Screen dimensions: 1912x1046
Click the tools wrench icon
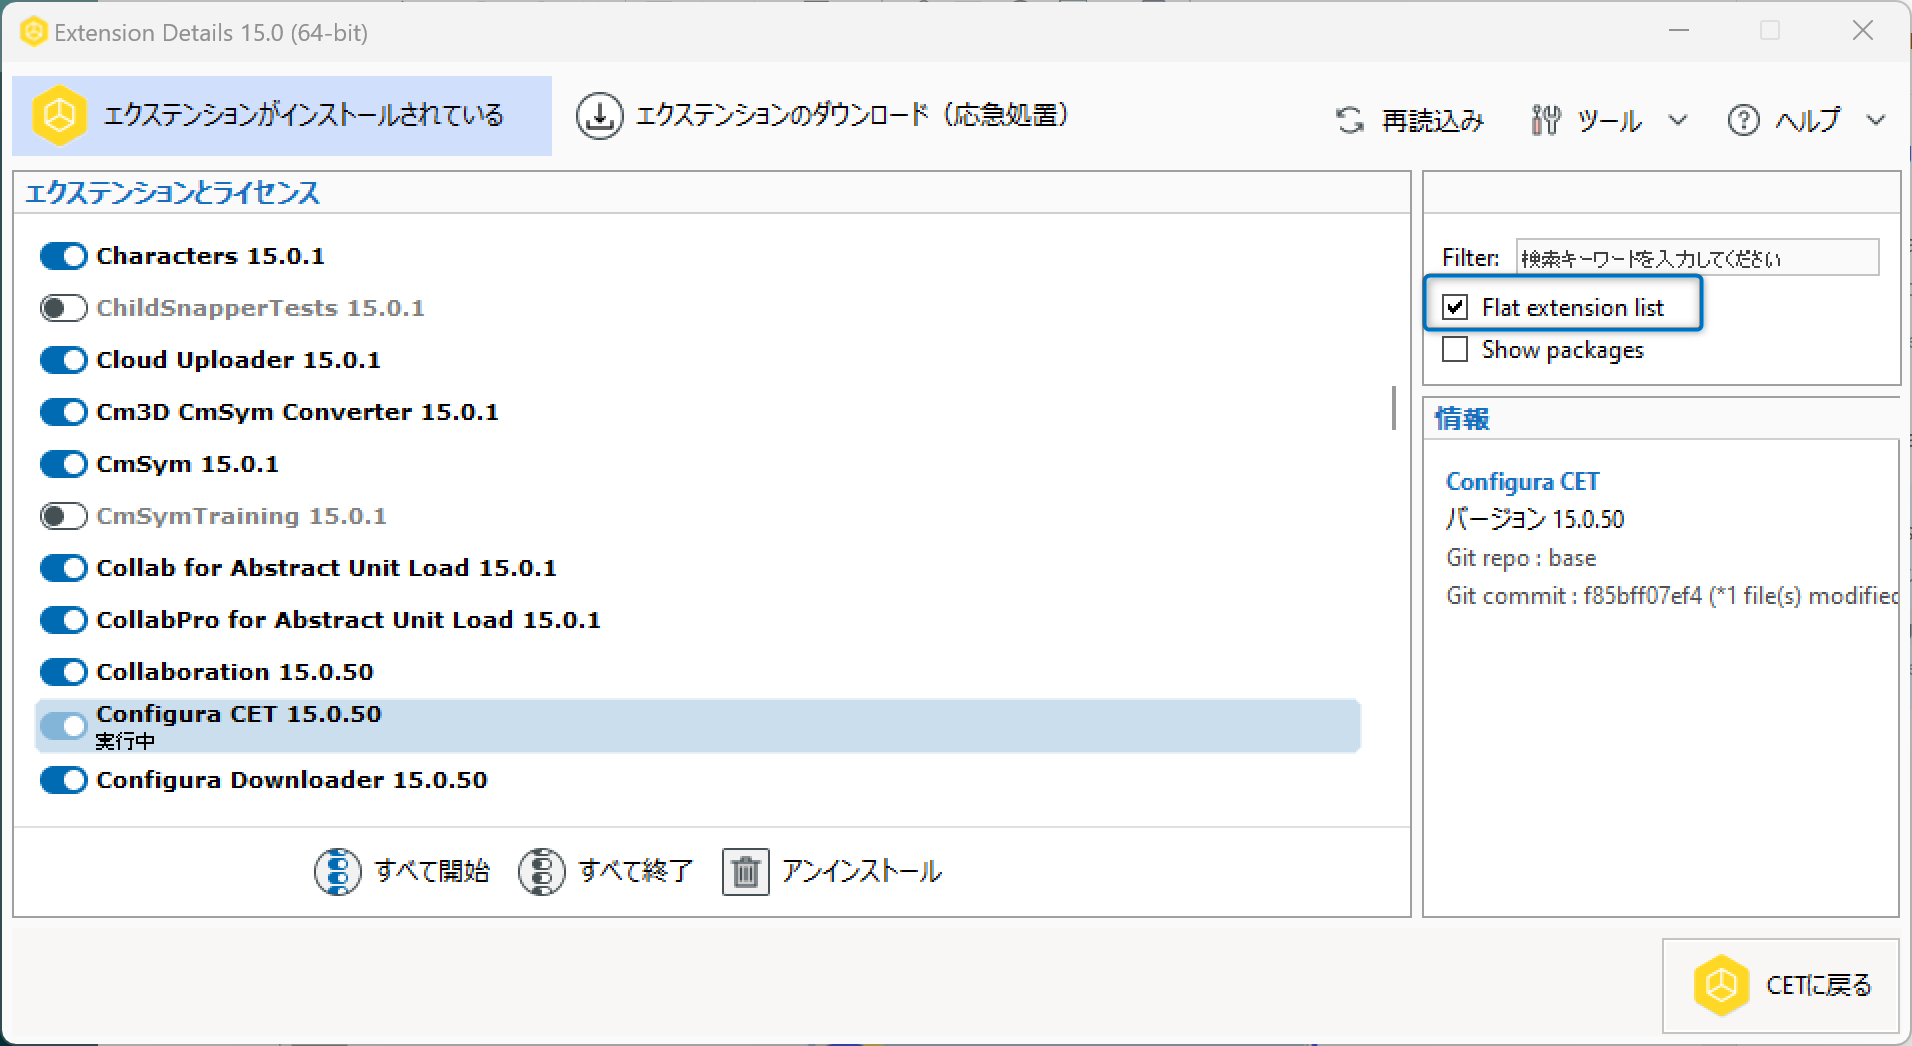tap(1545, 121)
